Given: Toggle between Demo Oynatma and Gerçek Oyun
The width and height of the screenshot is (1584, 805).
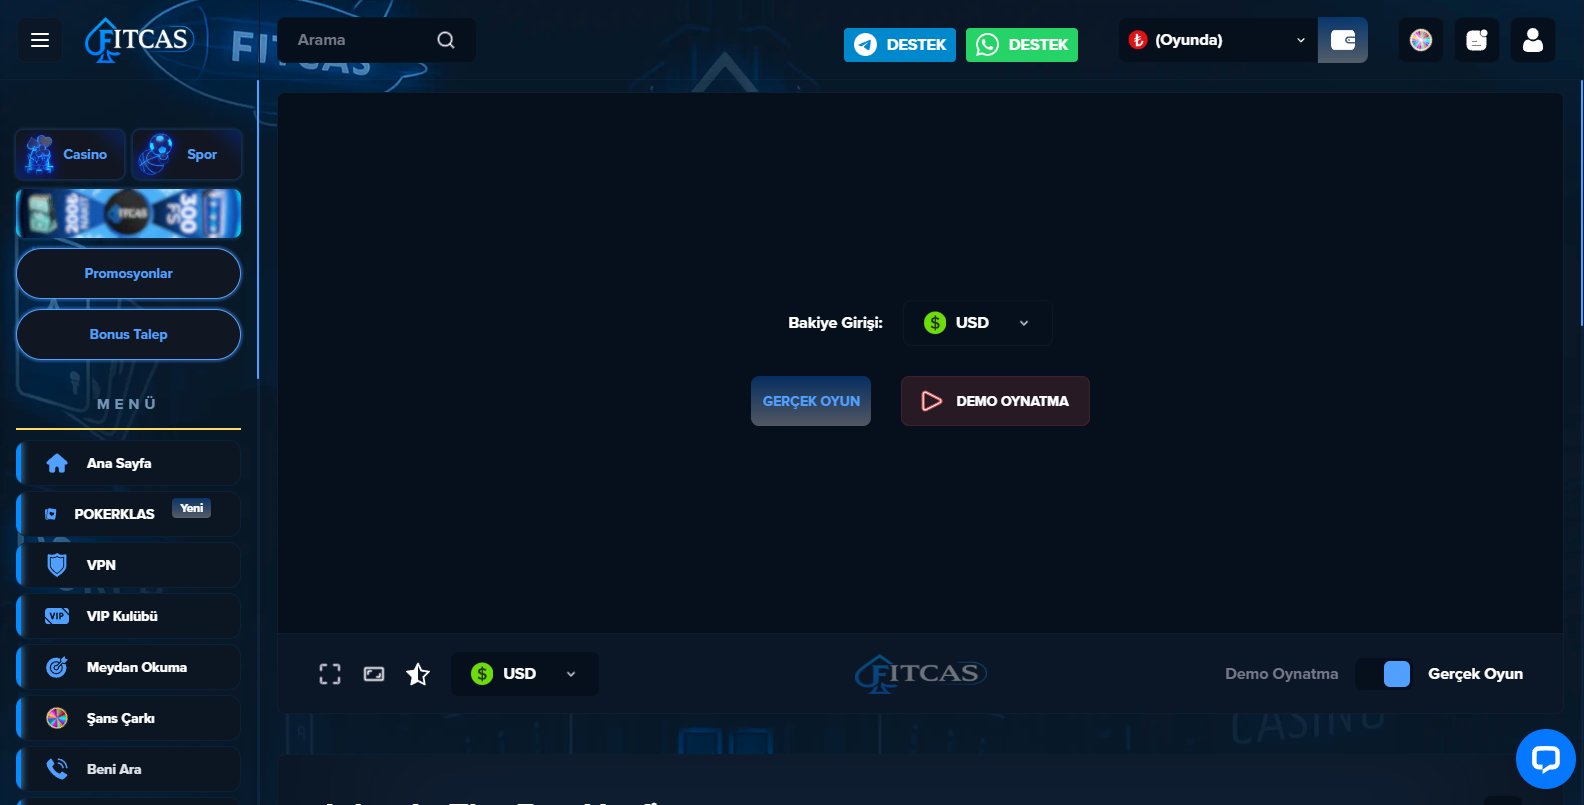Looking at the screenshot, I should [x=1383, y=674].
